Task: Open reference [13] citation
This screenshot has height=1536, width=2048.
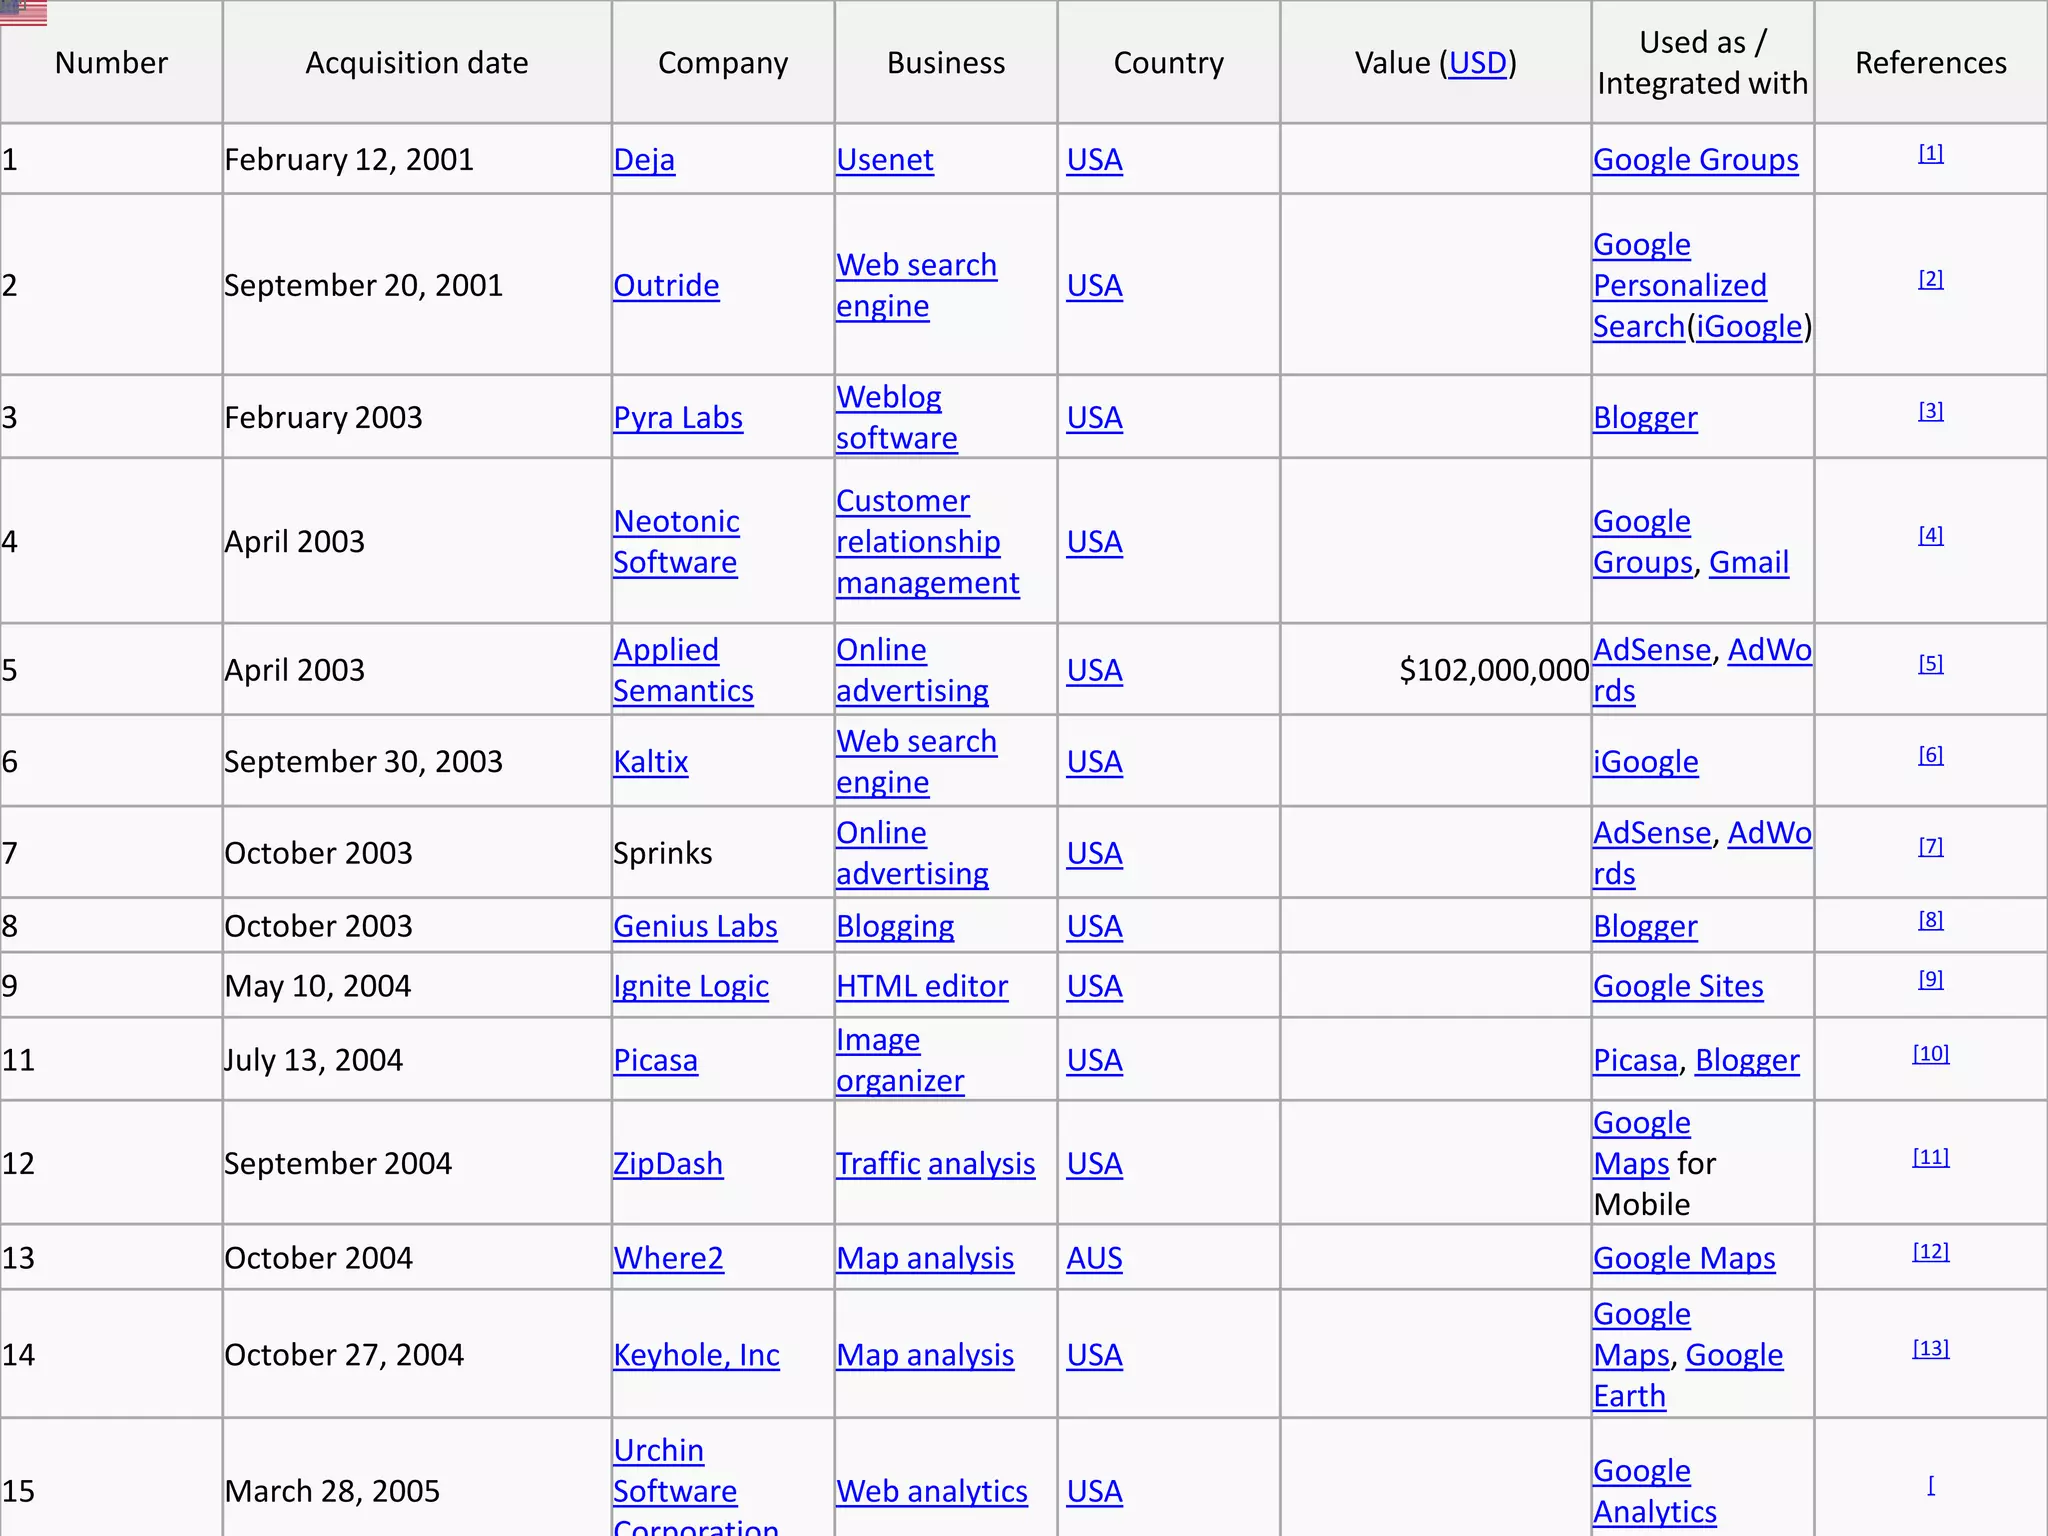Action: (x=1930, y=1348)
